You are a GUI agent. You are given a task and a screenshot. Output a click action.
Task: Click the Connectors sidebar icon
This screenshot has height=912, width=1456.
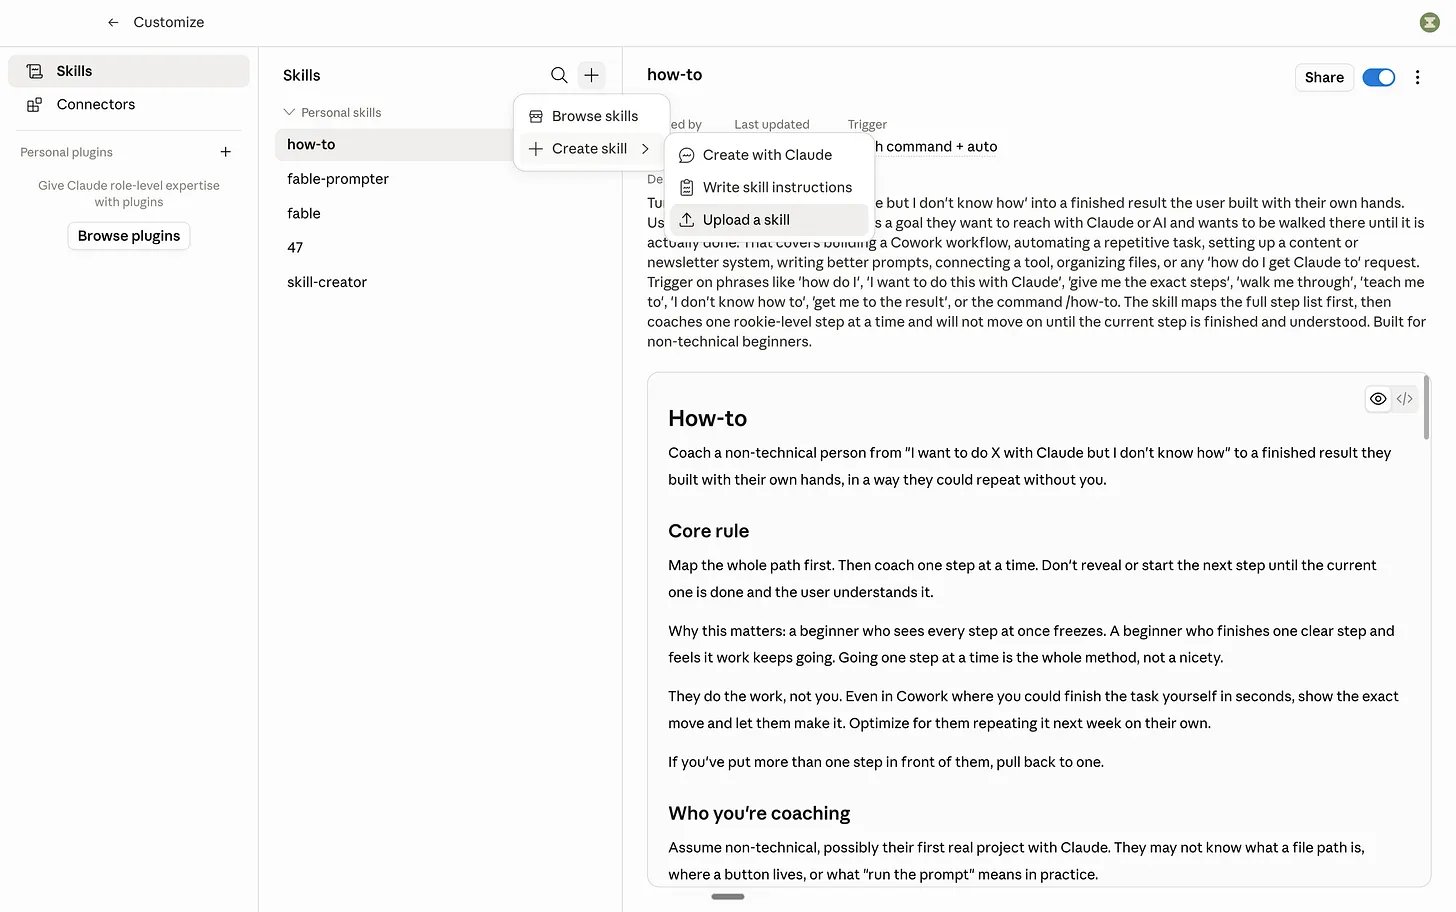34,104
